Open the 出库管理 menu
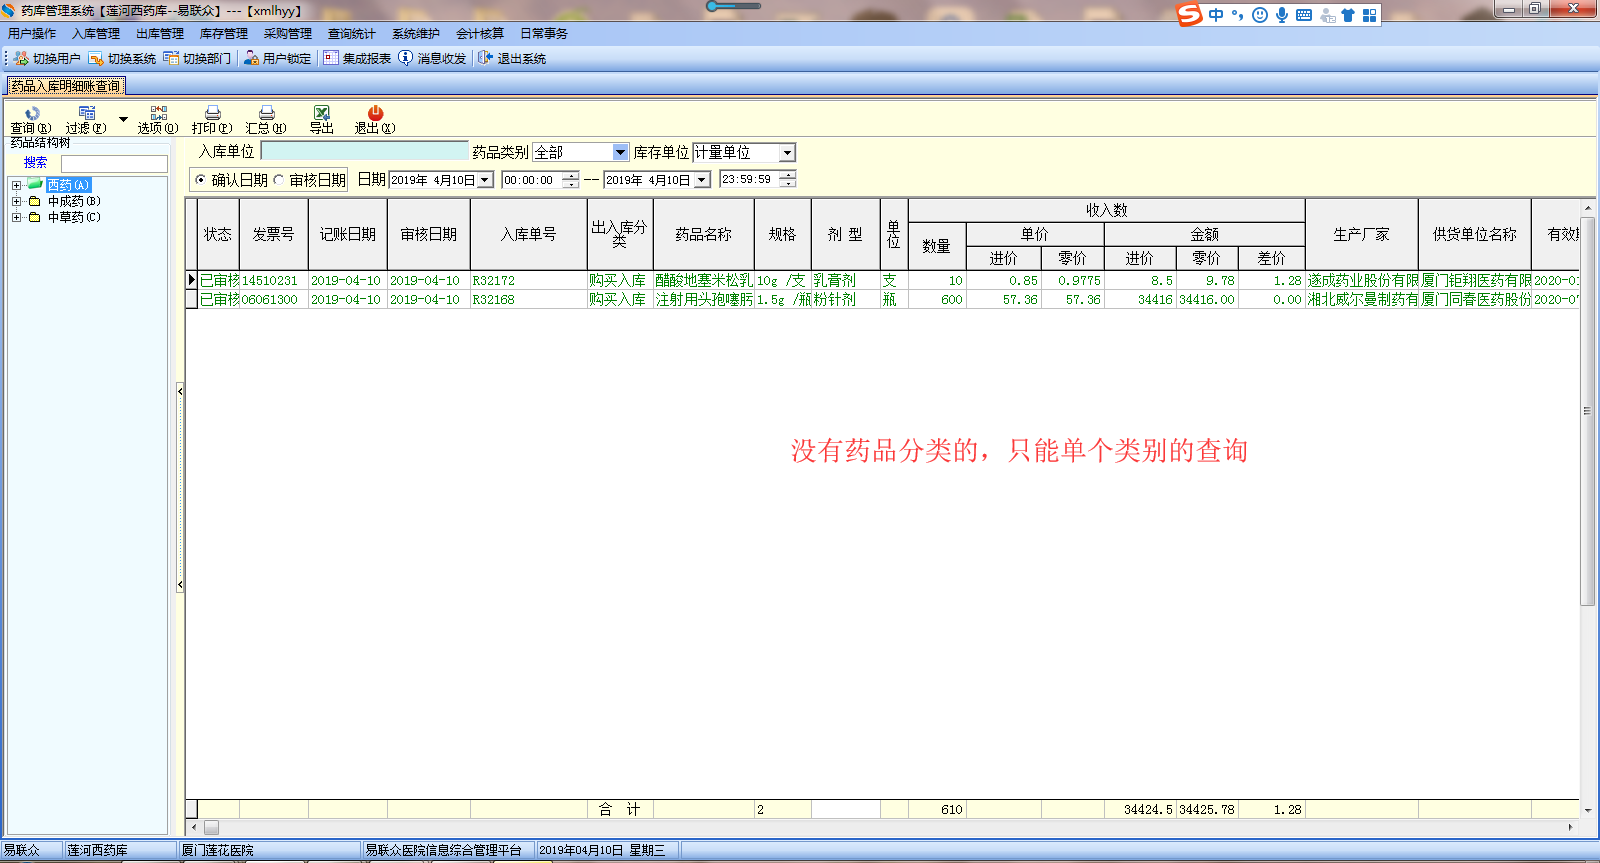Image resolution: width=1600 pixels, height=863 pixels. coord(160,34)
